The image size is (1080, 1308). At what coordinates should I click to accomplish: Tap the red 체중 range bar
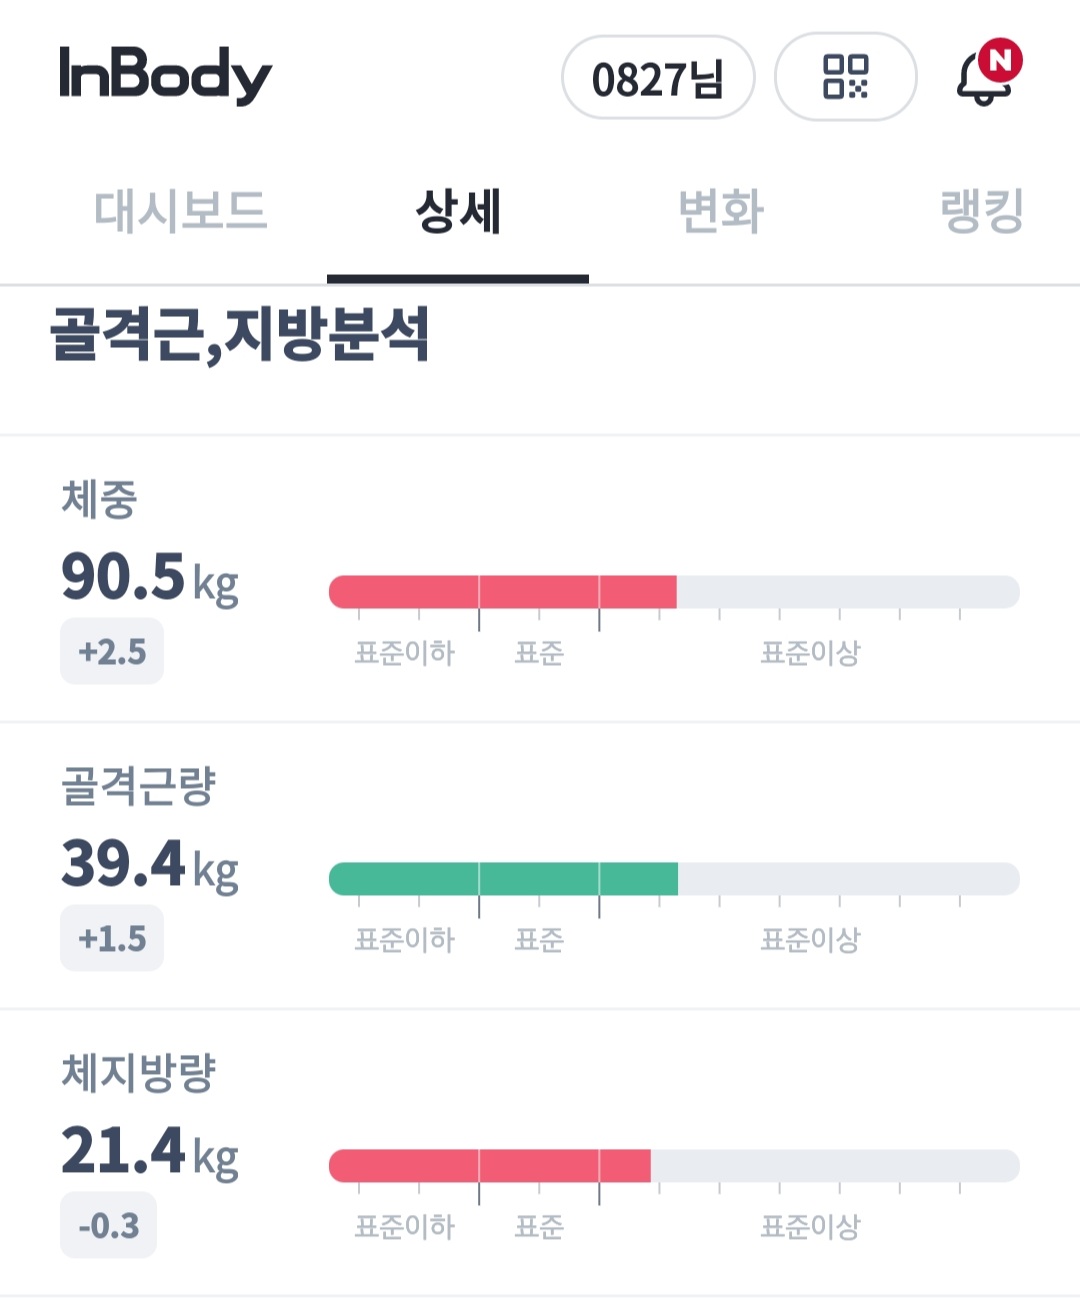click(x=503, y=592)
